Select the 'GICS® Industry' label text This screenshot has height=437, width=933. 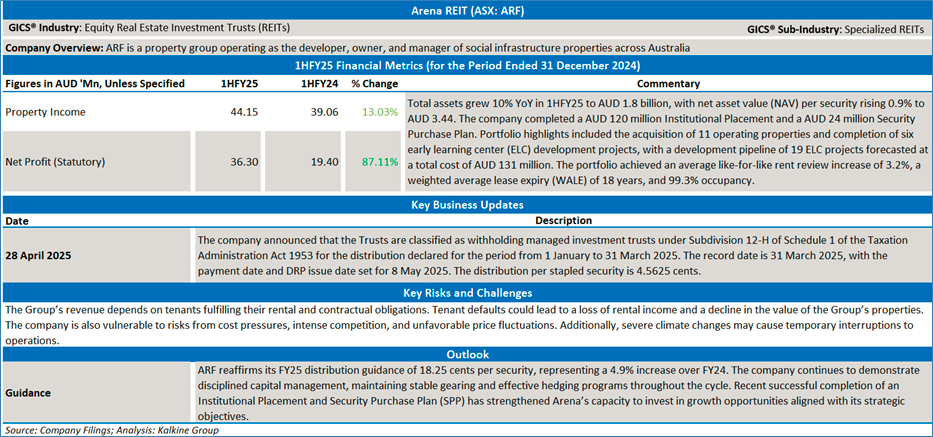(x=45, y=27)
